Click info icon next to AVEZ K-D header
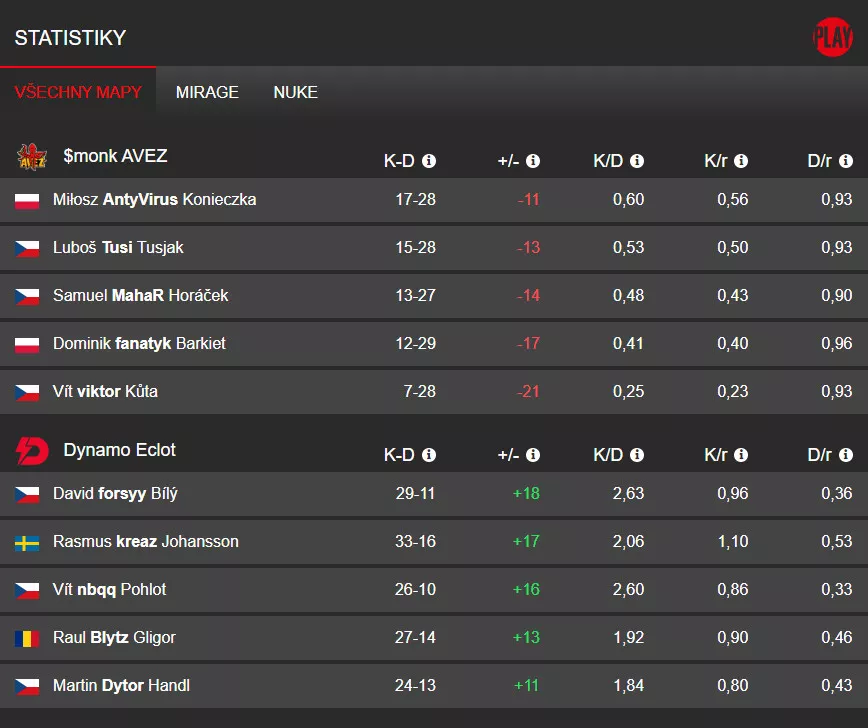868x728 pixels. 429,161
